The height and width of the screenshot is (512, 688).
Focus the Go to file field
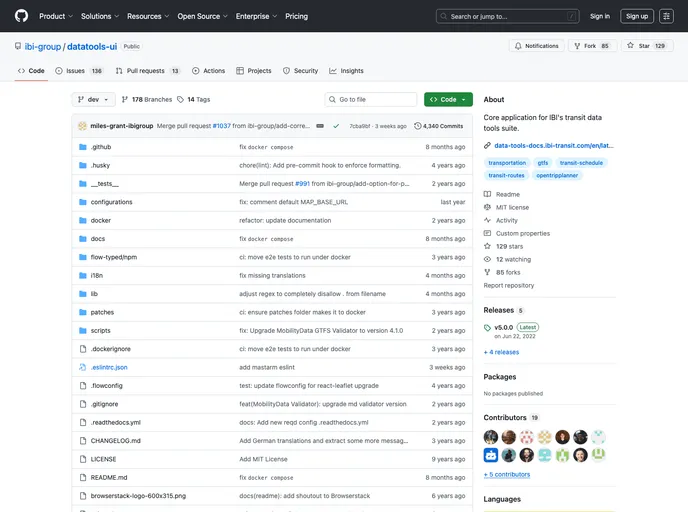click(x=371, y=100)
